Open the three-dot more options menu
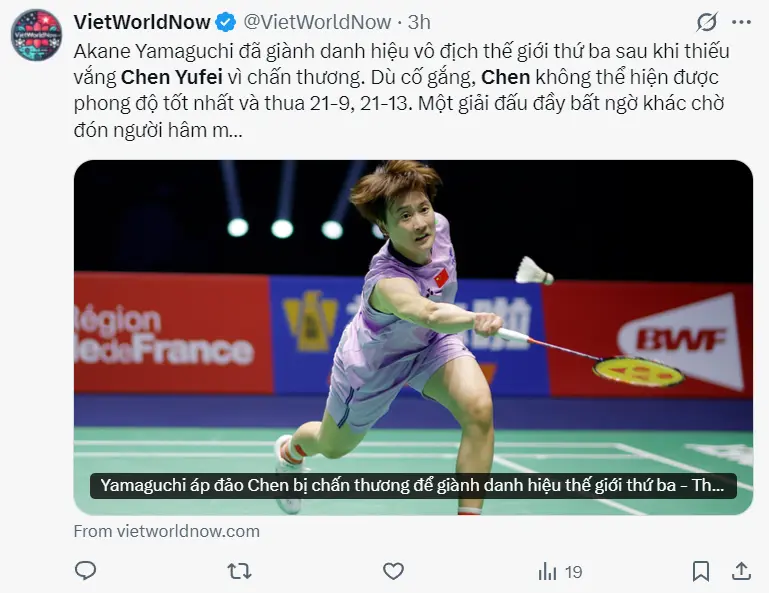769x593 pixels. coord(741,22)
